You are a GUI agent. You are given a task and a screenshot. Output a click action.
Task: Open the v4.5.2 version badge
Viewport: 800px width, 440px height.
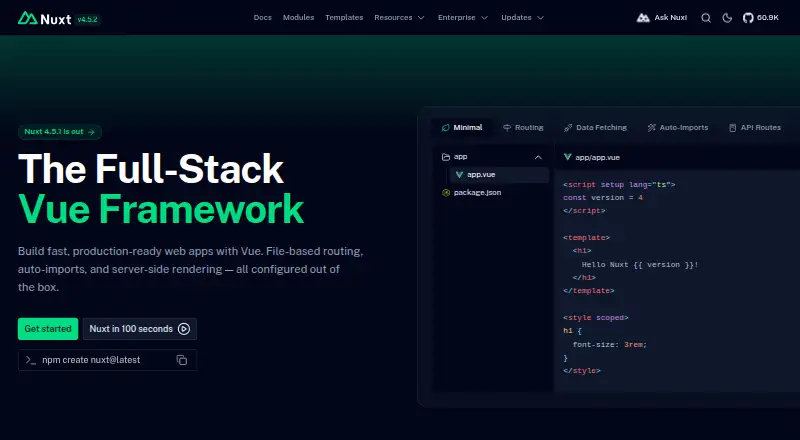point(88,19)
